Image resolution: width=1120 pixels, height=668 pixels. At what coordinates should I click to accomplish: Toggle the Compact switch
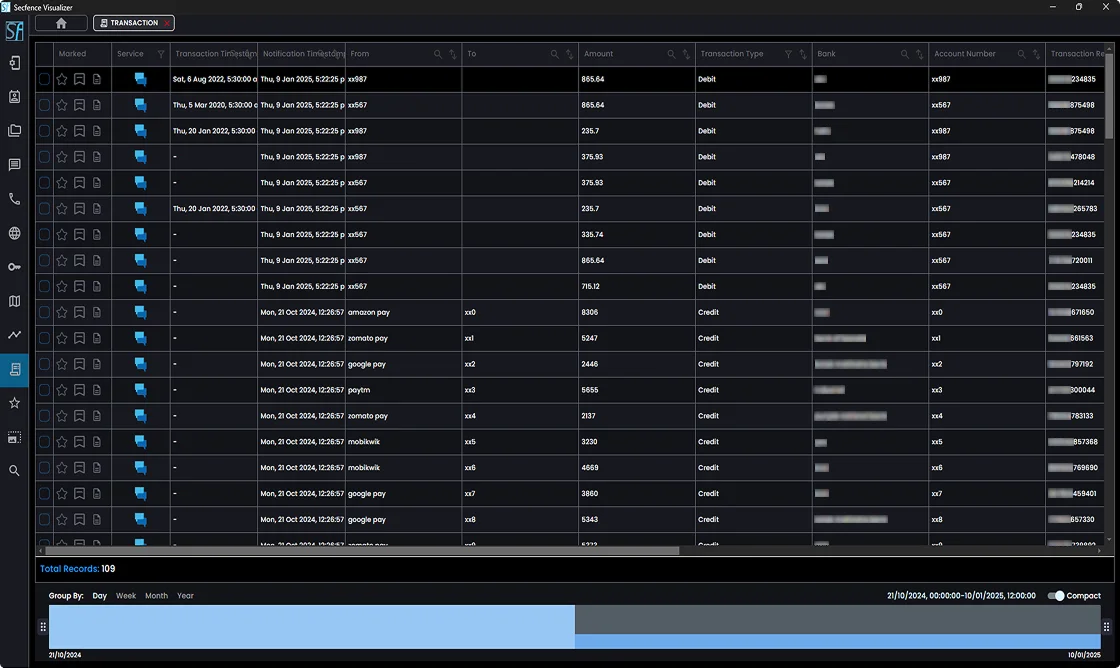tap(1056, 596)
